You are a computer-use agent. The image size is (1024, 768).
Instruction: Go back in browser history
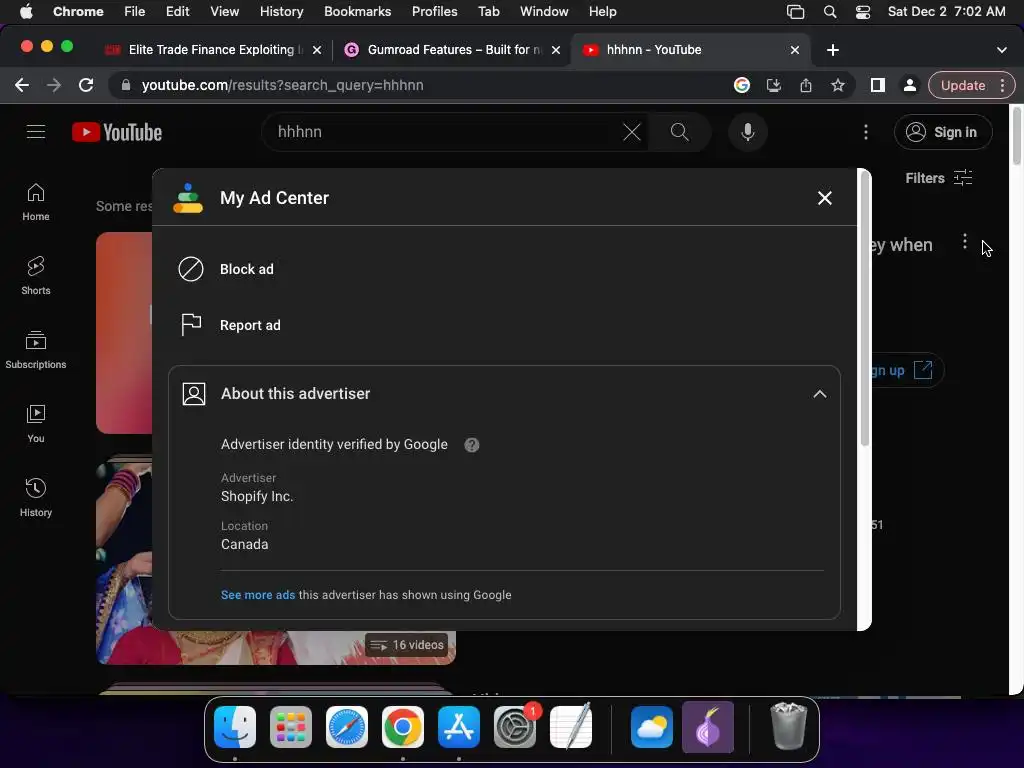(x=22, y=86)
